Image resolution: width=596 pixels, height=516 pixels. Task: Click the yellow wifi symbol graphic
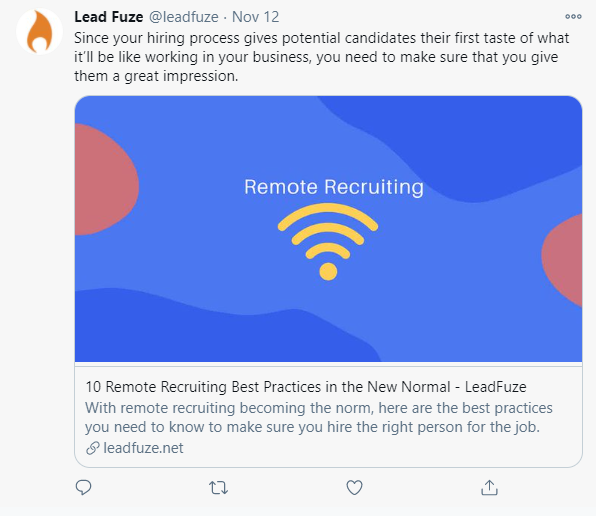[x=328, y=242]
